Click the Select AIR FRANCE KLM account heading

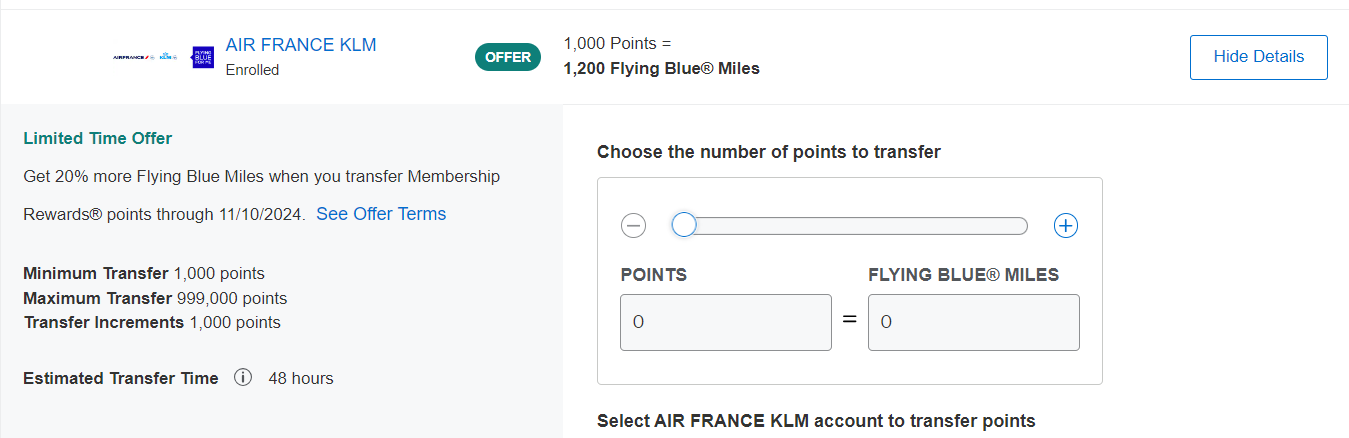(816, 421)
